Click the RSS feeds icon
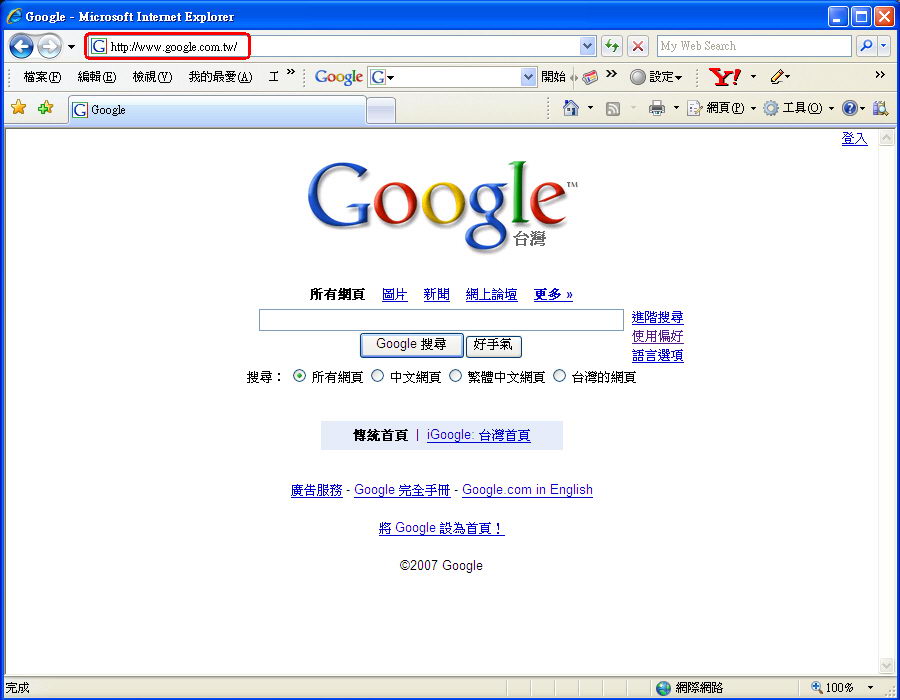The width and height of the screenshot is (900, 700). pos(612,109)
